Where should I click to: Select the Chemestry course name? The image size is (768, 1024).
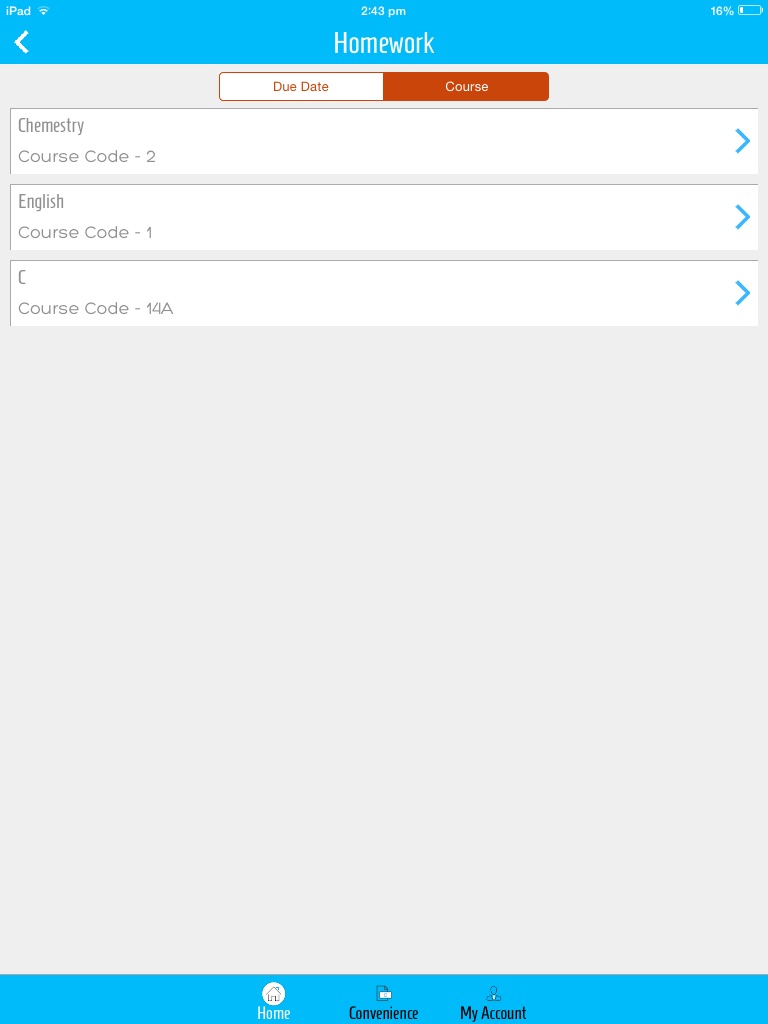(51, 126)
